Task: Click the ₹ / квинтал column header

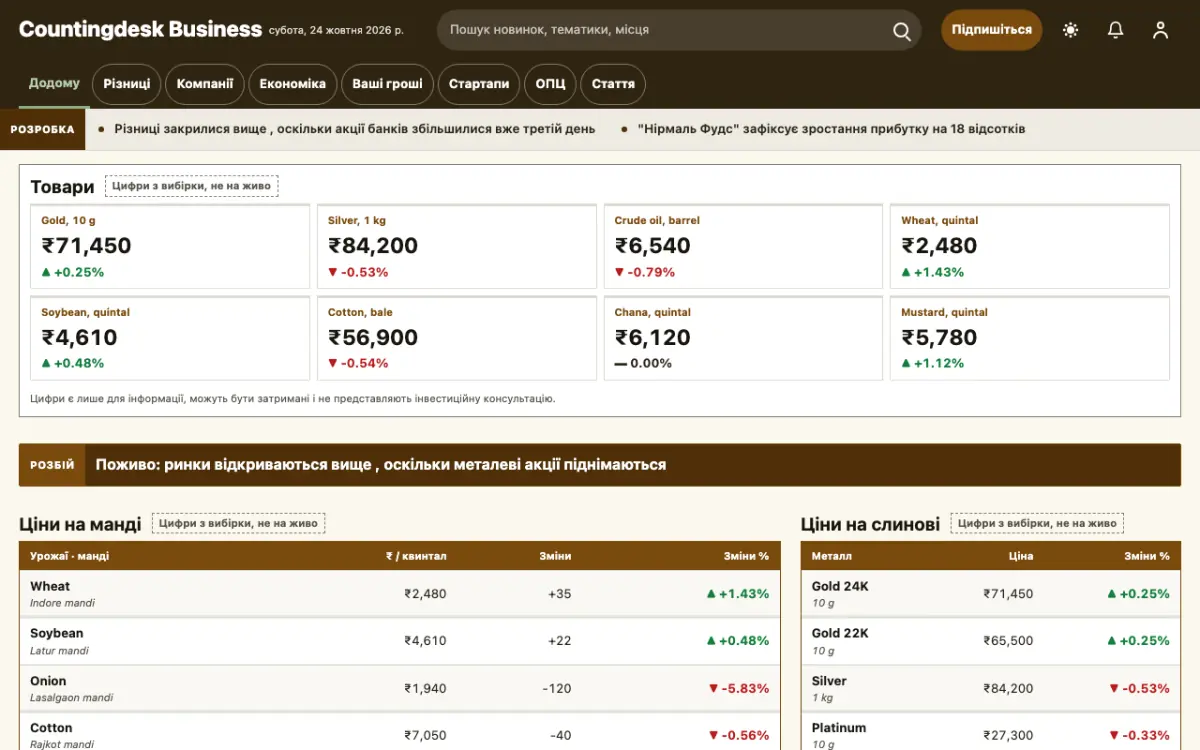Action: point(416,556)
